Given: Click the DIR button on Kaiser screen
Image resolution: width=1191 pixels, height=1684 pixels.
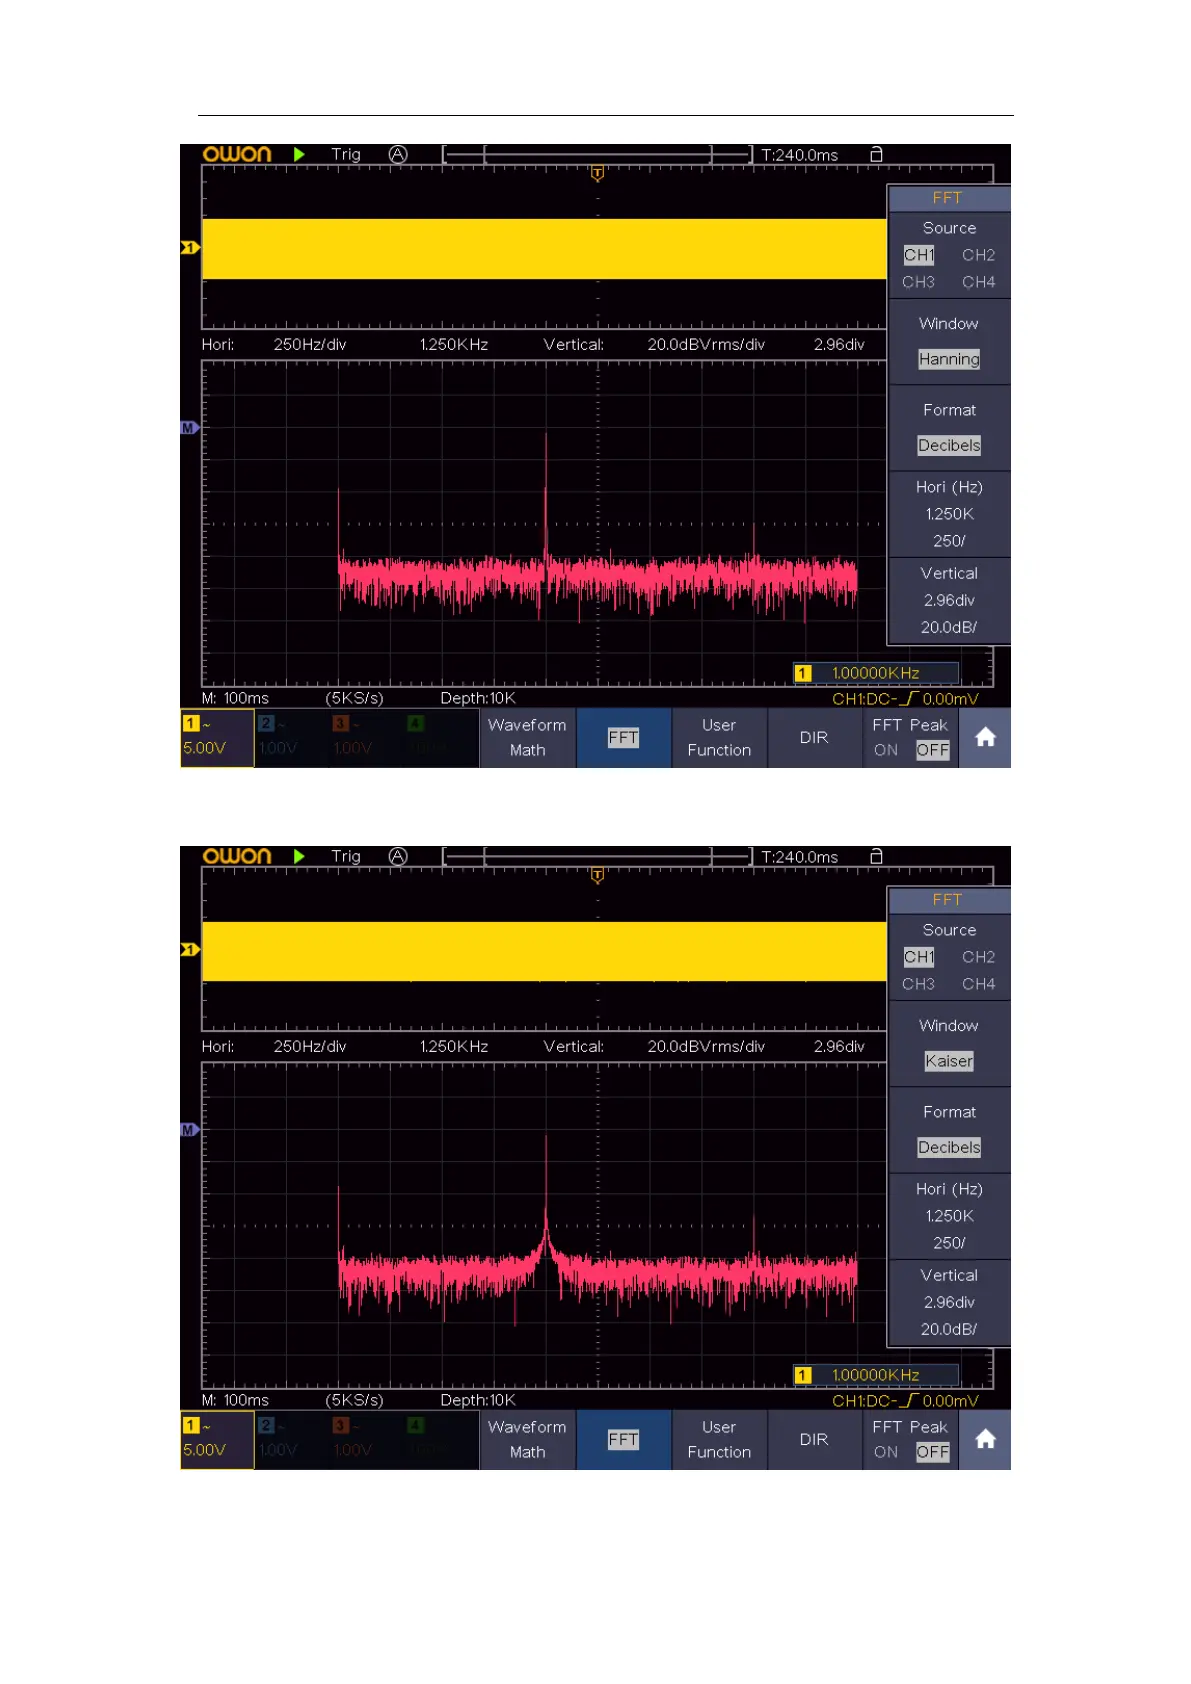Looking at the screenshot, I should (814, 1439).
